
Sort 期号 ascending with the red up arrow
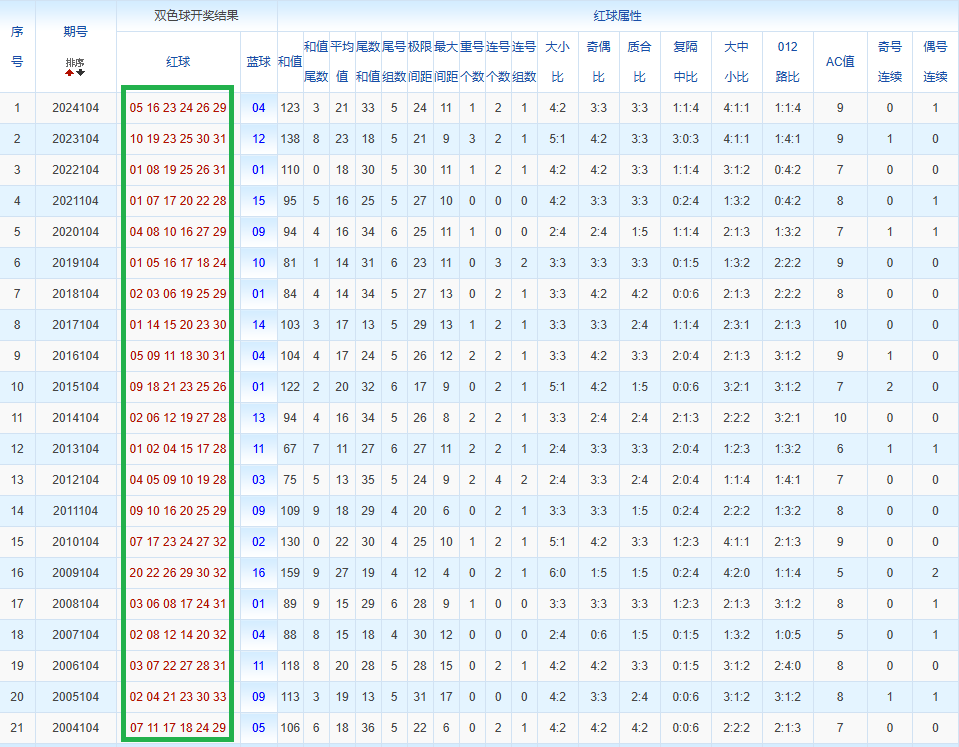pyautogui.click(x=69, y=73)
